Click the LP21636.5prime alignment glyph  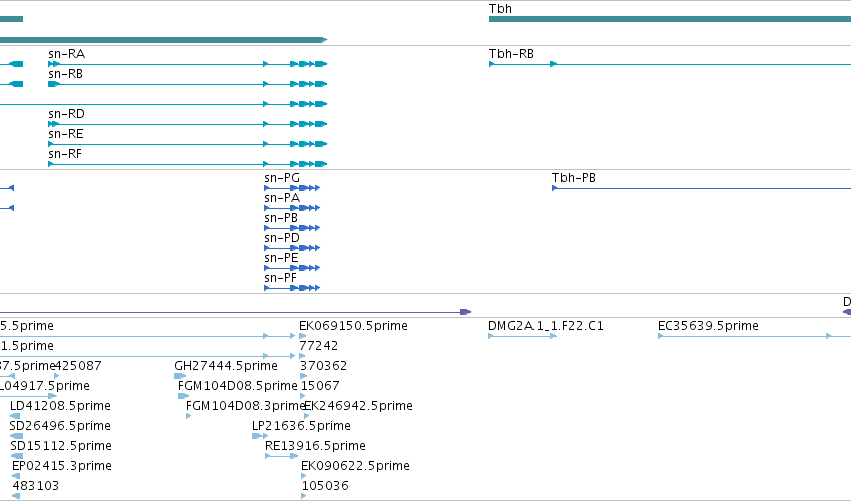[260, 436]
